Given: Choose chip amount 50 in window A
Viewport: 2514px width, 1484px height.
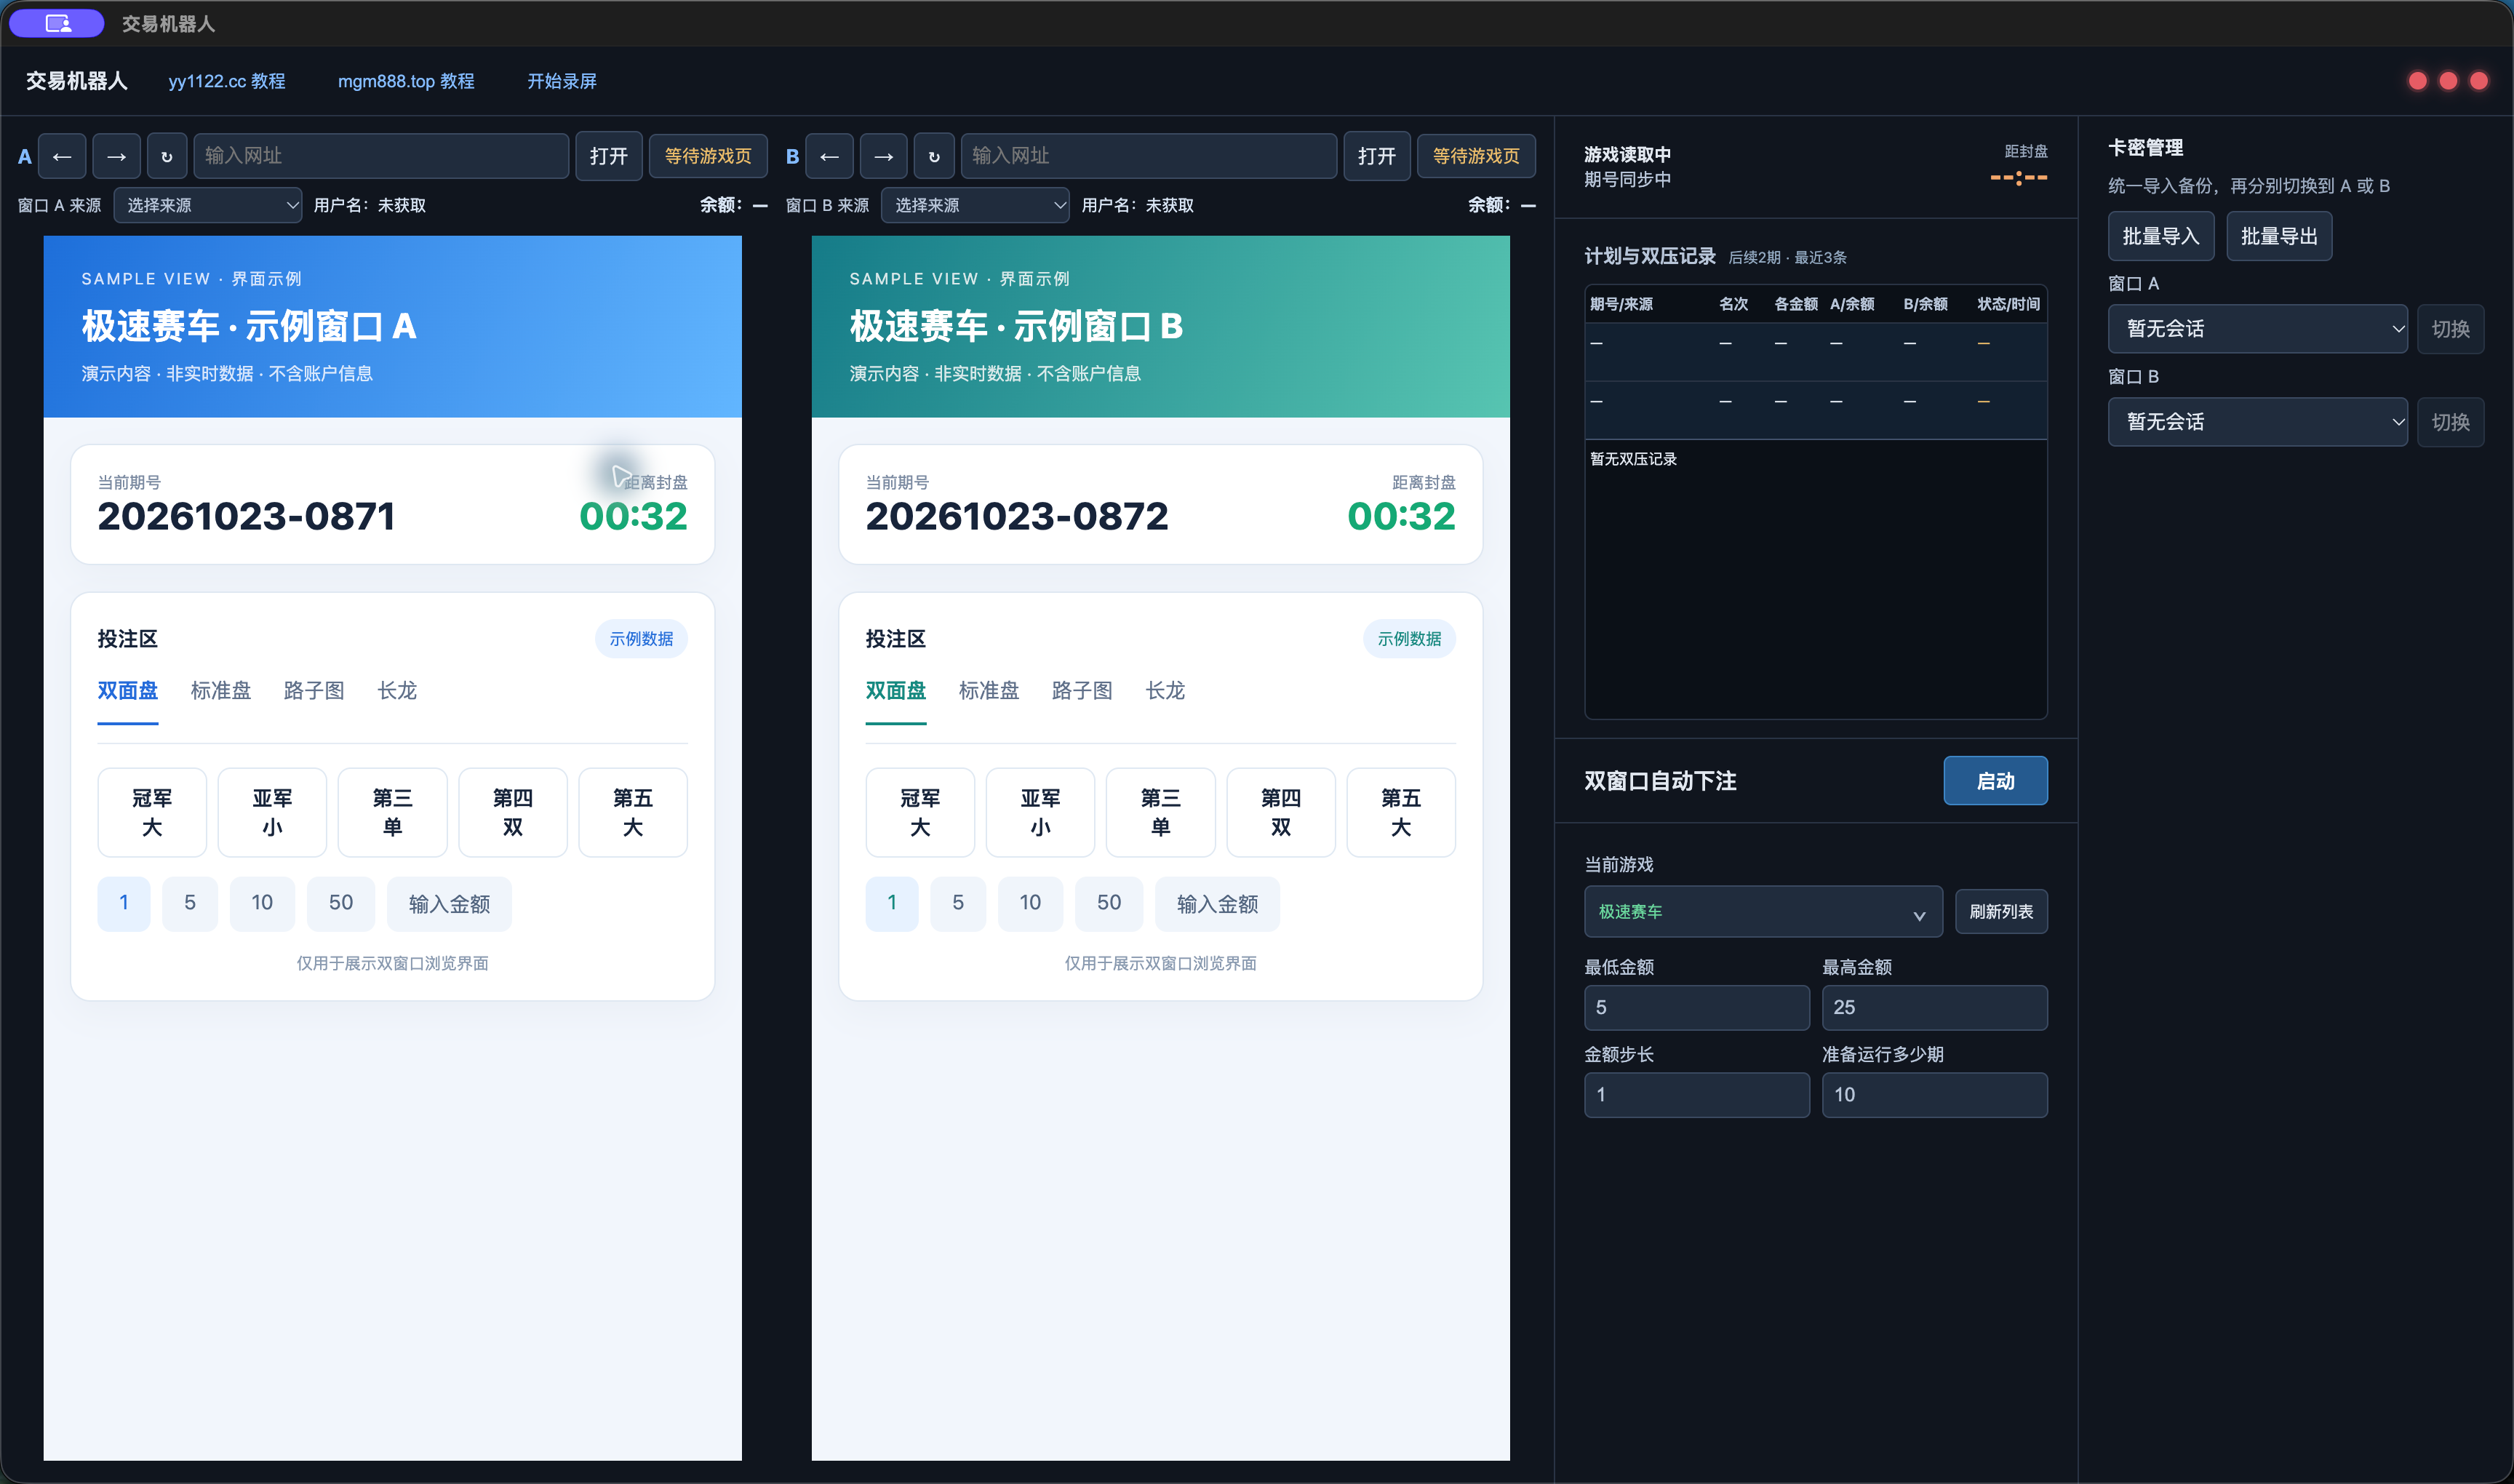Looking at the screenshot, I should click(x=341, y=903).
